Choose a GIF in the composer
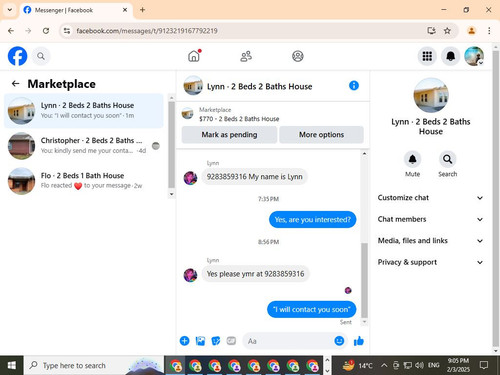This screenshot has width=500, height=375. 231,341
